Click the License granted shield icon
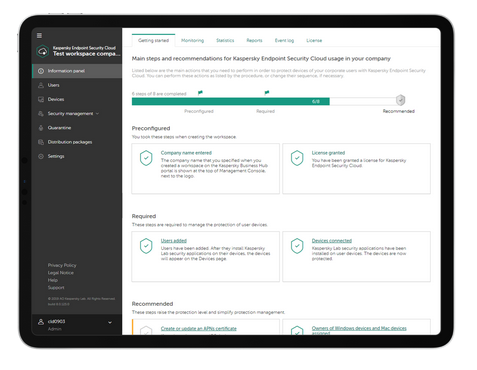The image size is (477, 370). pyautogui.click(x=297, y=158)
